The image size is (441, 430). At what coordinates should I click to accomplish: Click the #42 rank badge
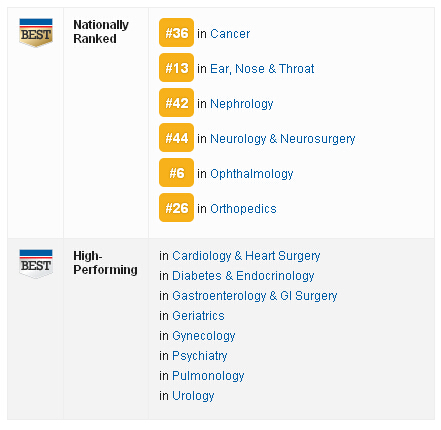coord(176,103)
